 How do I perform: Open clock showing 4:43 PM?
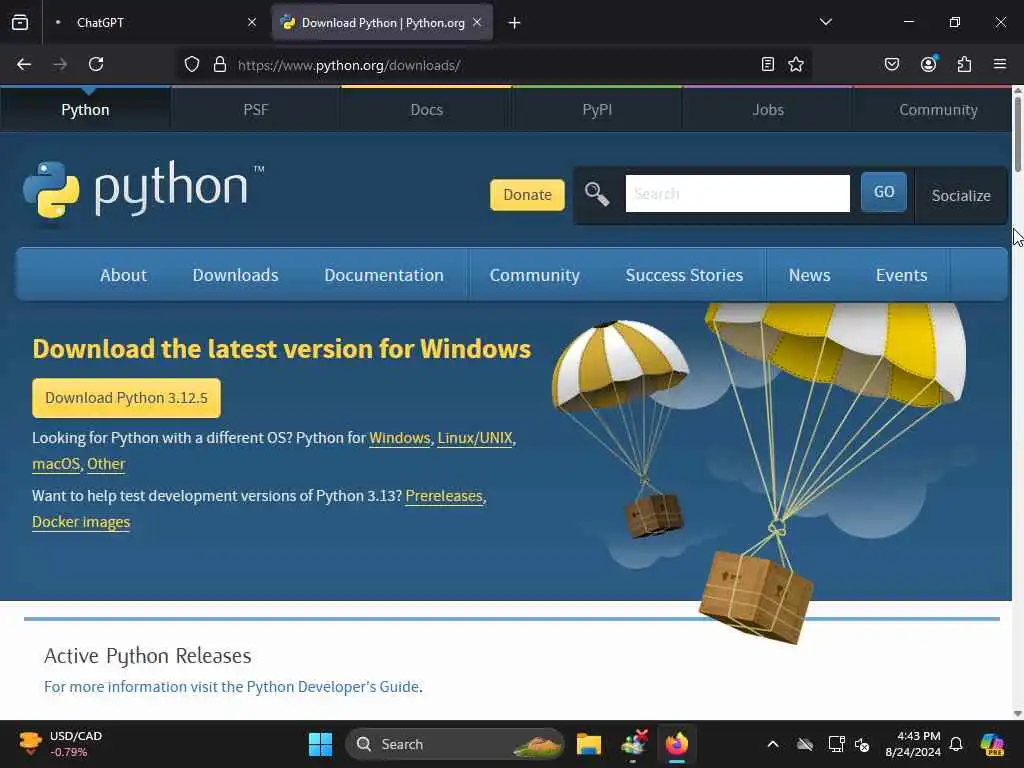pos(913,744)
